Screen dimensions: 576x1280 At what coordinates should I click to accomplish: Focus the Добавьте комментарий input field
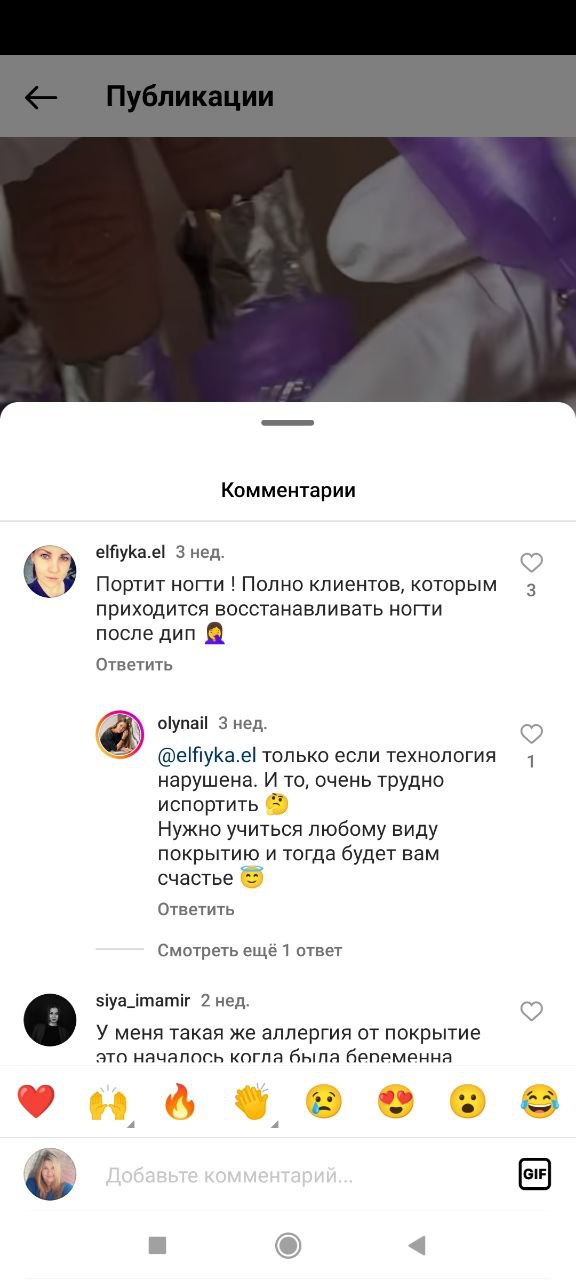[x=300, y=1176]
